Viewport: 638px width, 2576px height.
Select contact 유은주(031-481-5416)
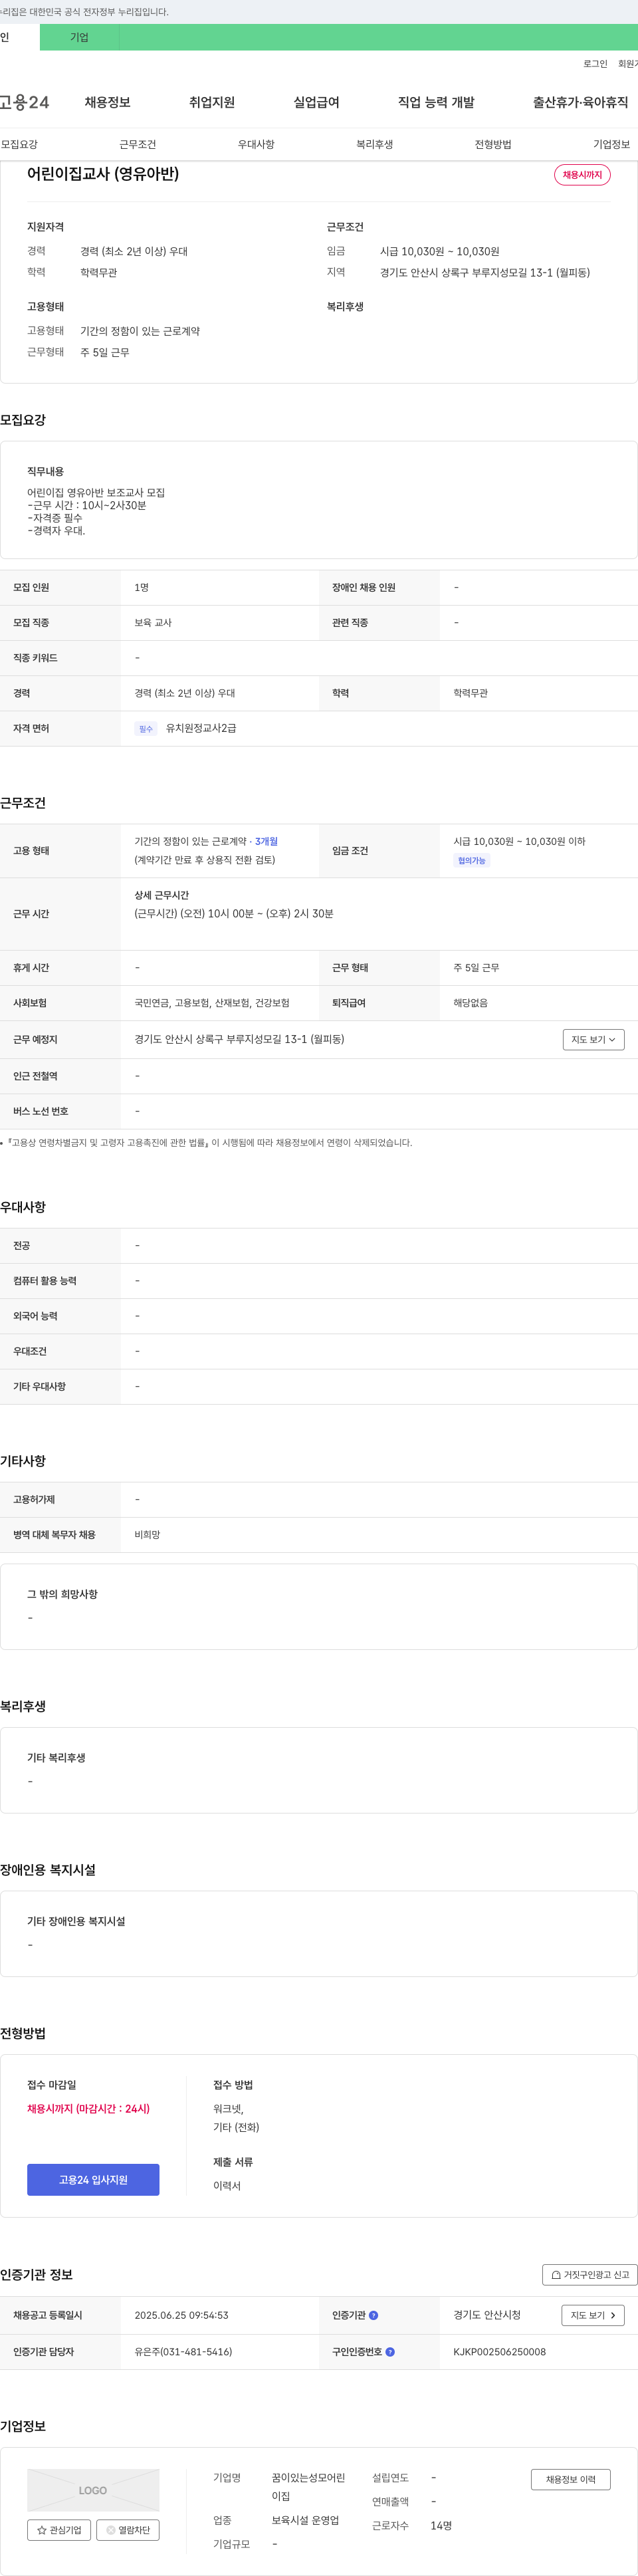click(x=183, y=2352)
